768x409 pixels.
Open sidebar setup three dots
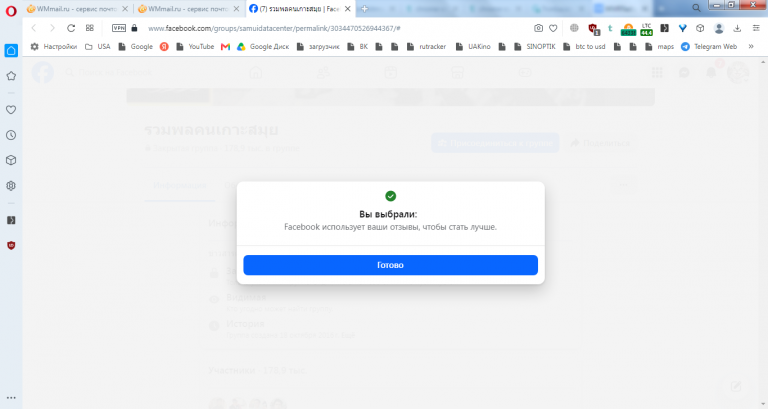(11, 398)
